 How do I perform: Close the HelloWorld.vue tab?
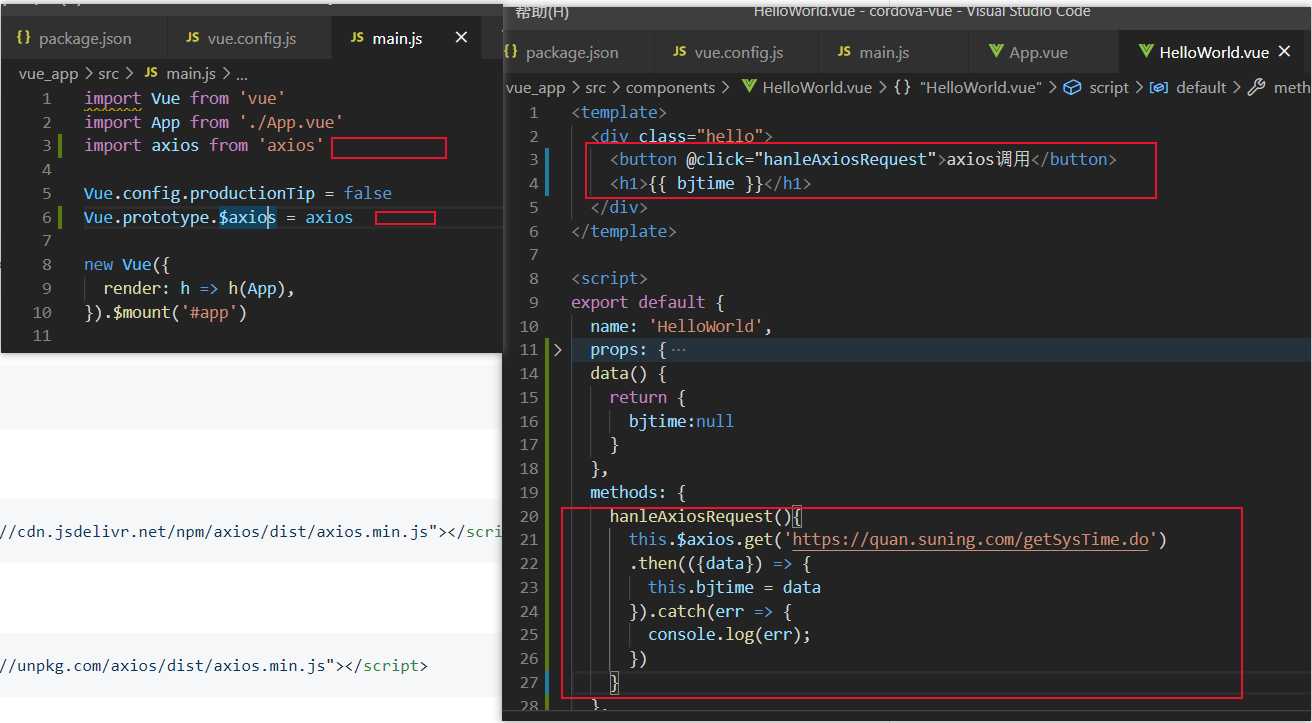pyautogui.click(x=1285, y=52)
